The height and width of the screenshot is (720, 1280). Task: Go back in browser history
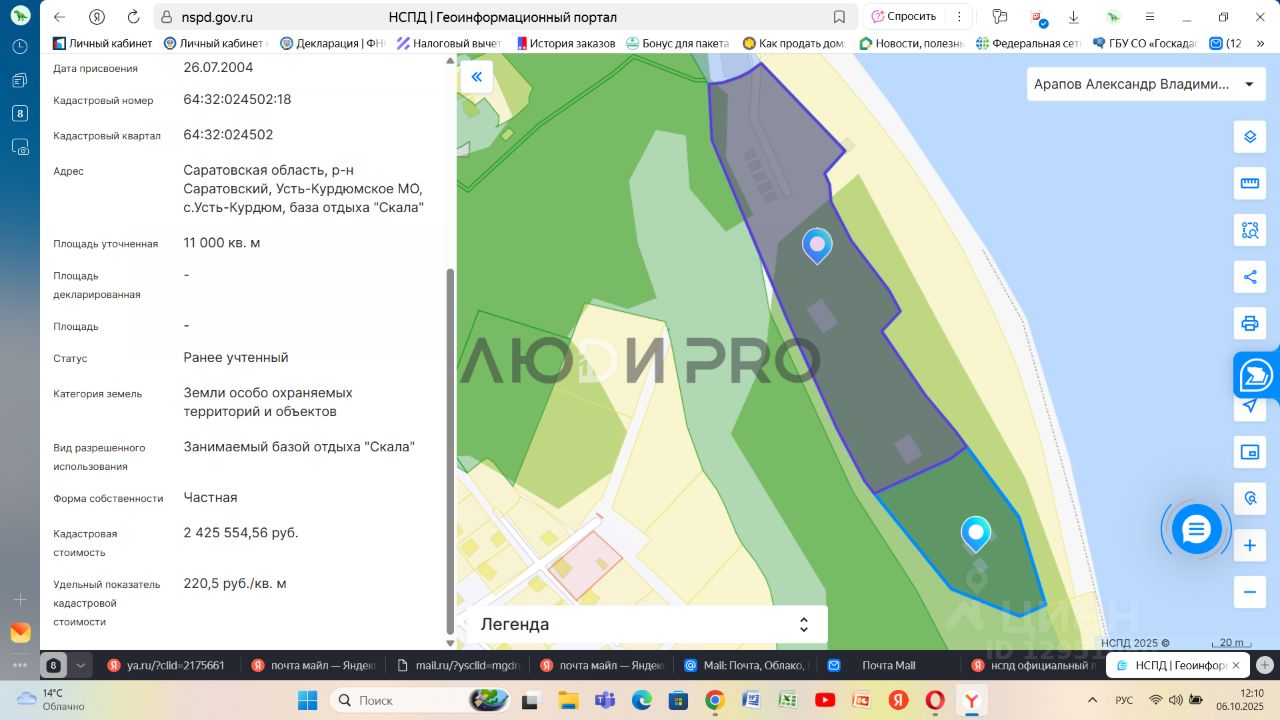tap(59, 17)
